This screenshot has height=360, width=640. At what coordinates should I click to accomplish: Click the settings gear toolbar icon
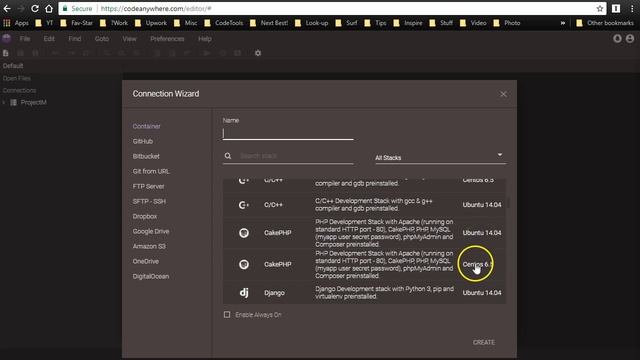pyautogui.click(x=258, y=53)
